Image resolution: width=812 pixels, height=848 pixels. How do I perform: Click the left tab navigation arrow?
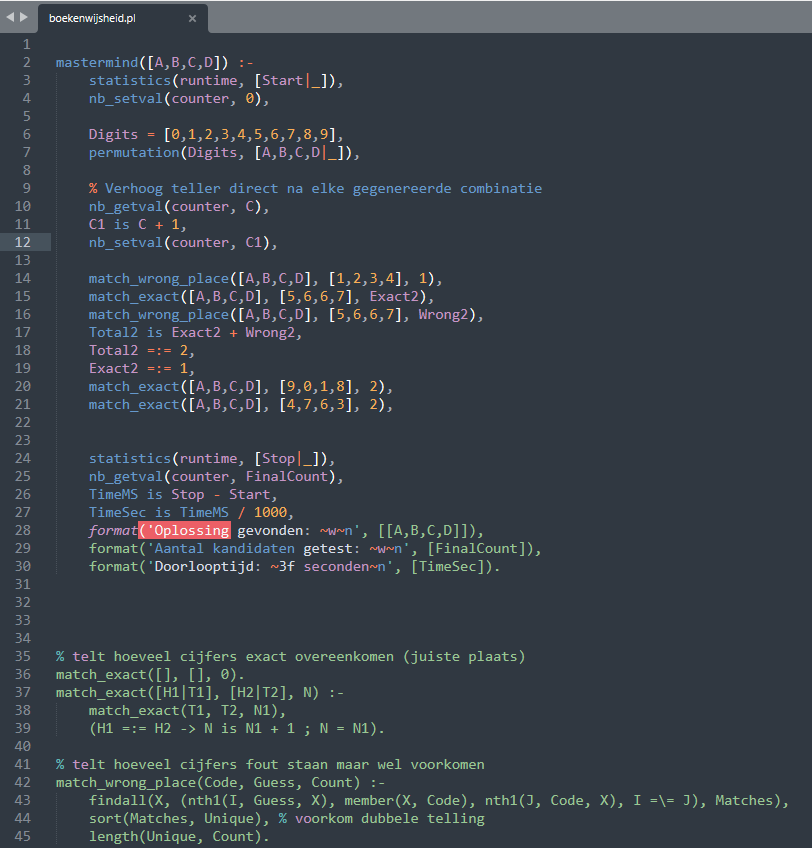10,17
